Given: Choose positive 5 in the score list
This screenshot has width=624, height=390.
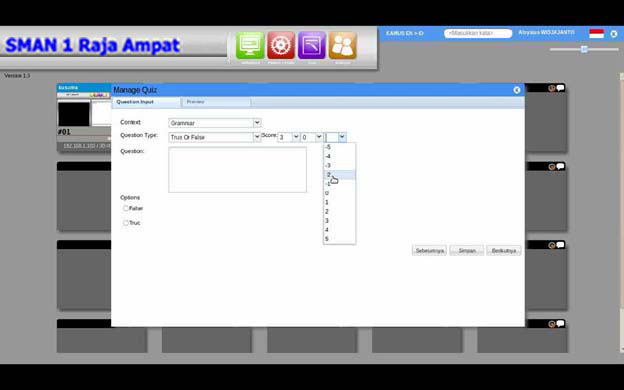Looking at the screenshot, I should pyautogui.click(x=339, y=239).
